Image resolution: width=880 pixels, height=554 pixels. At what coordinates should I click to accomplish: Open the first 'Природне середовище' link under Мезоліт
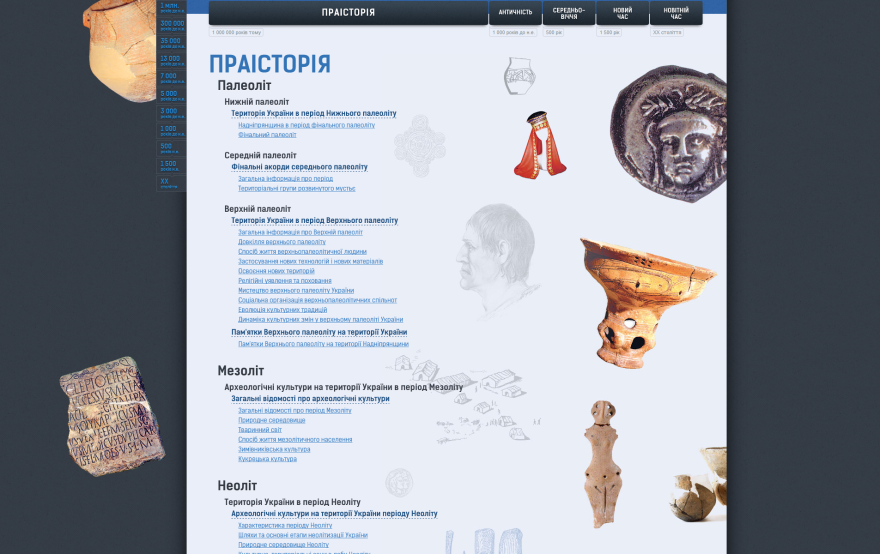tap(272, 420)
